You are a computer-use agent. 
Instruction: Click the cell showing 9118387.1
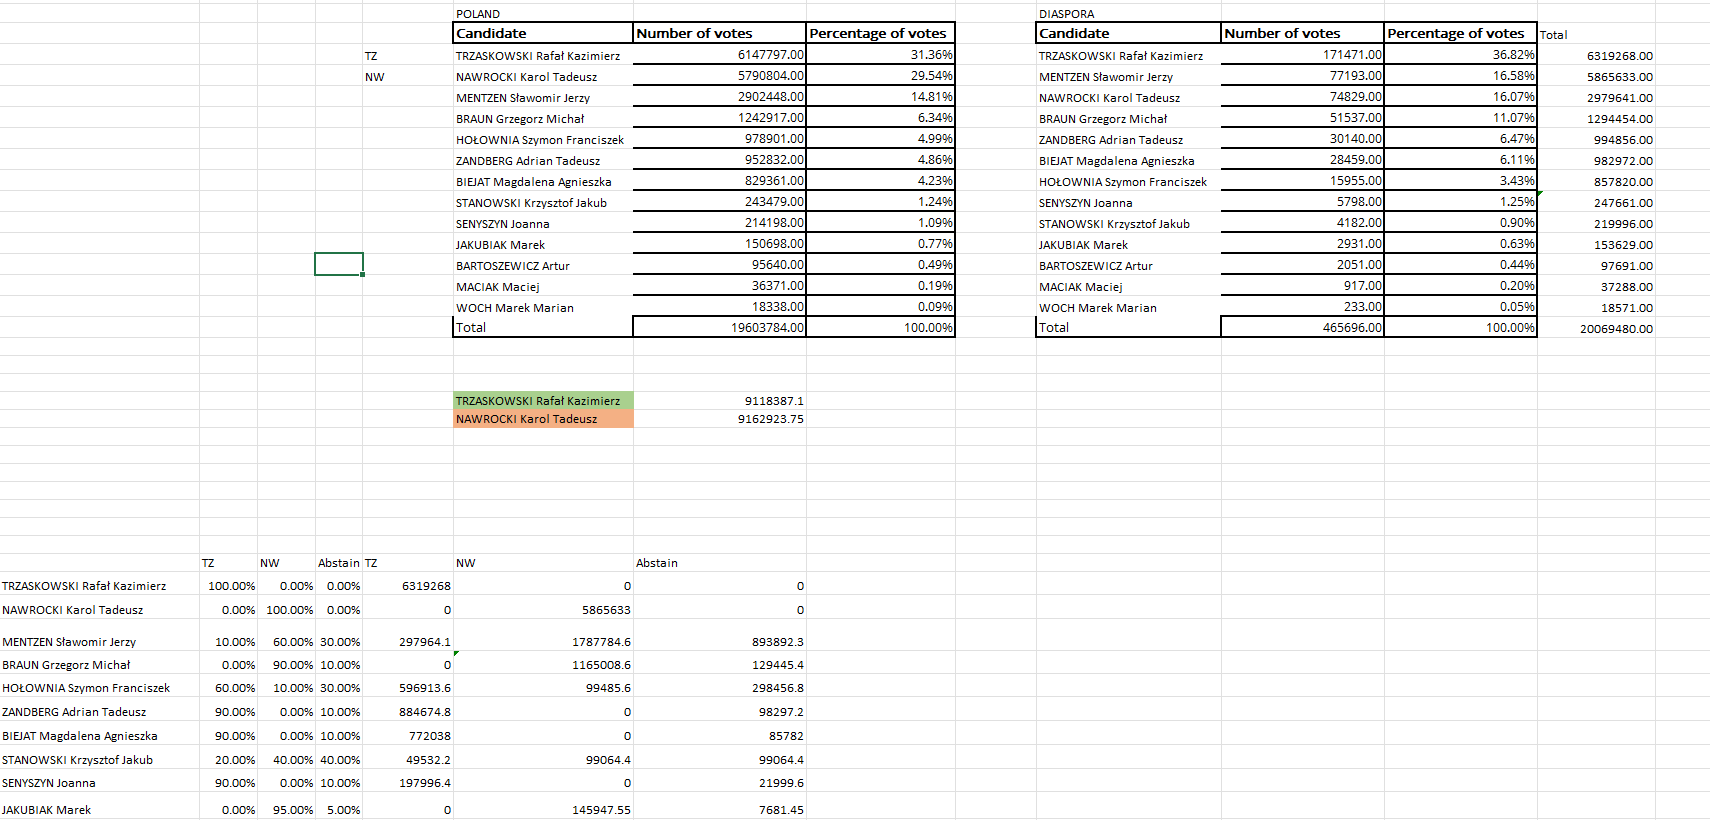click(x=773, y=401)
